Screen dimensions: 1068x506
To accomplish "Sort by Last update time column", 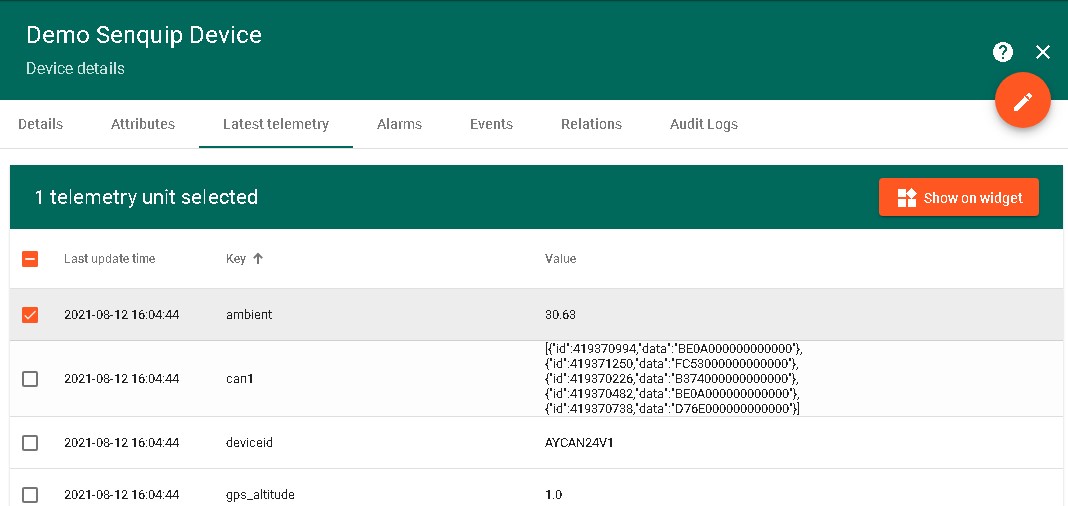I will pos(110,259).
